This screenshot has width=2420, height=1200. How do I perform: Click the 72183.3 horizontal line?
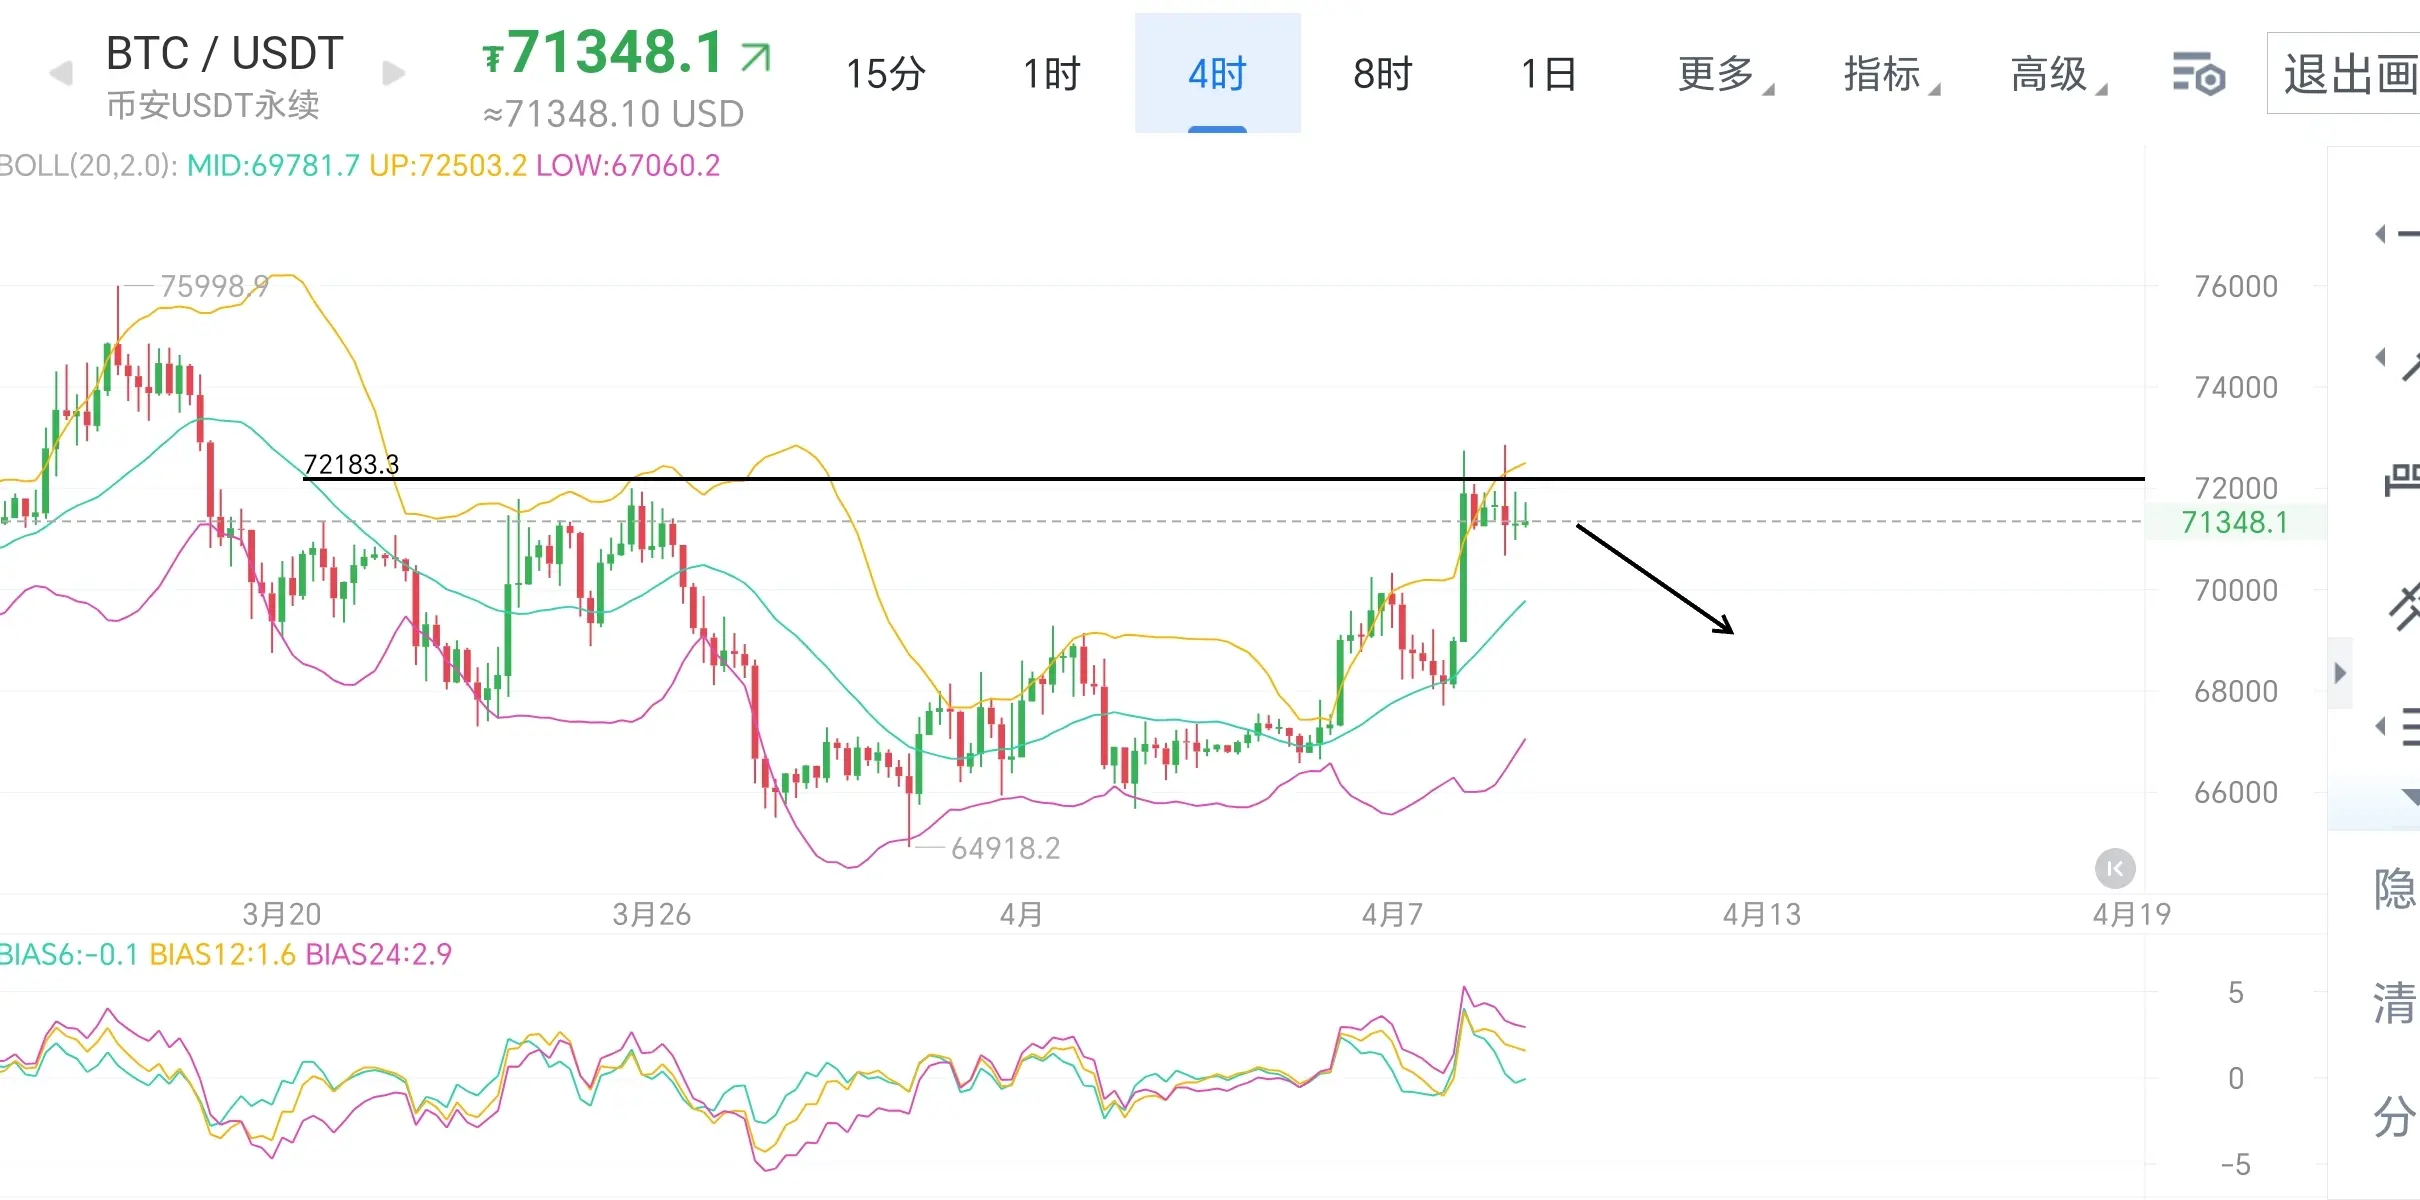tap(1100, 479)
